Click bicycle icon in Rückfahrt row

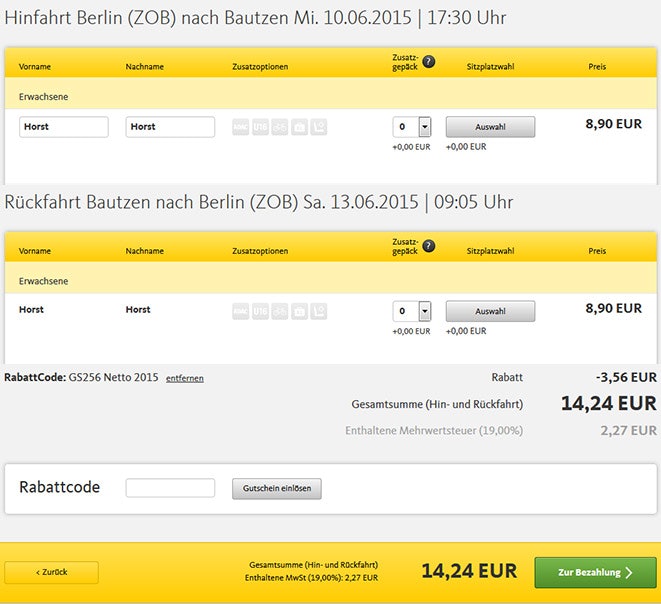click(279, 311)
